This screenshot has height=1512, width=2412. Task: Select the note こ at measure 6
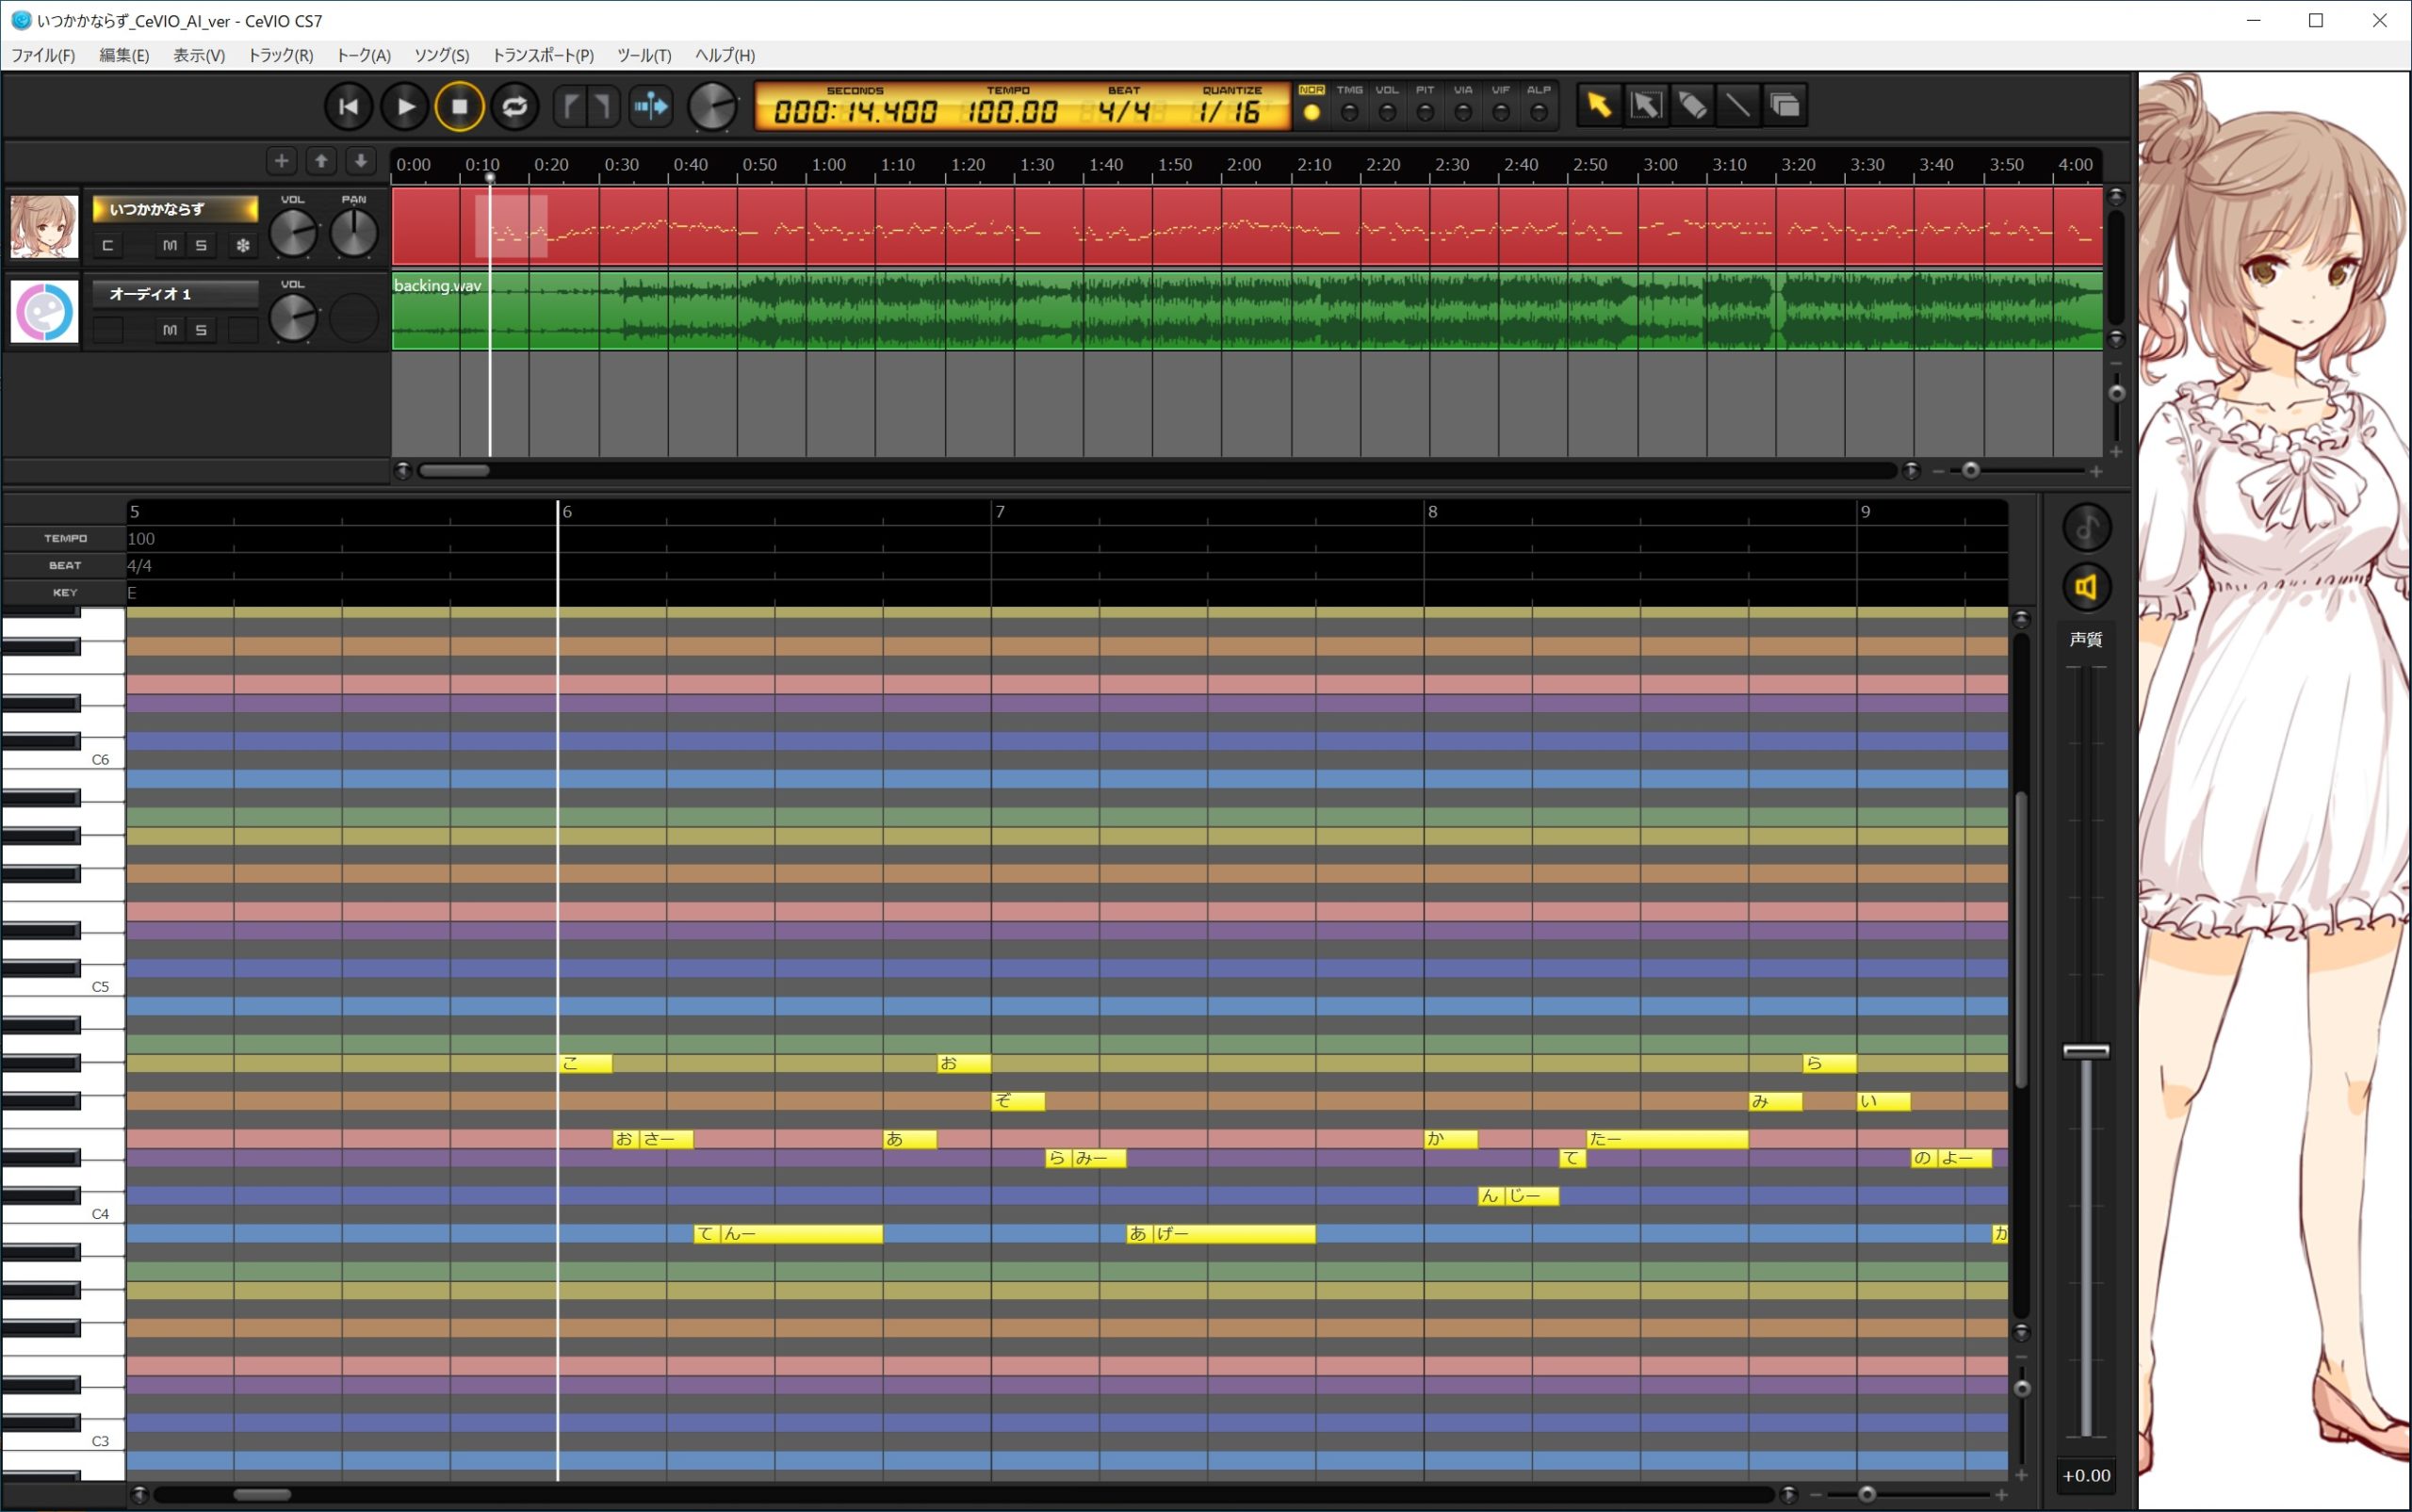pos(585,1063)
